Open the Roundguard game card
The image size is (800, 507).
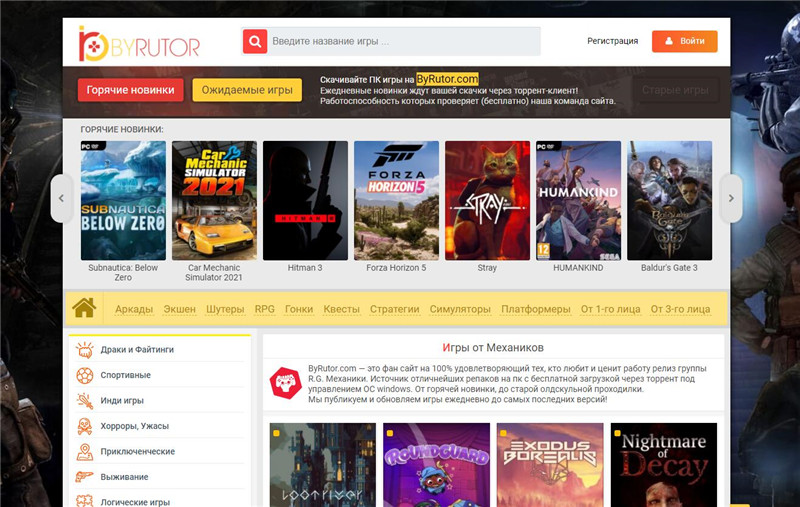436,465
